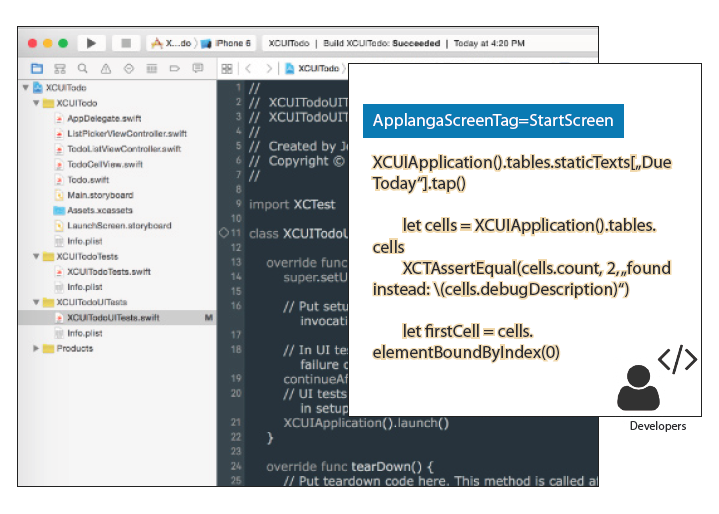
Task: Open the Breakpoint navigator icon
Action: click(x=175, y=69)
